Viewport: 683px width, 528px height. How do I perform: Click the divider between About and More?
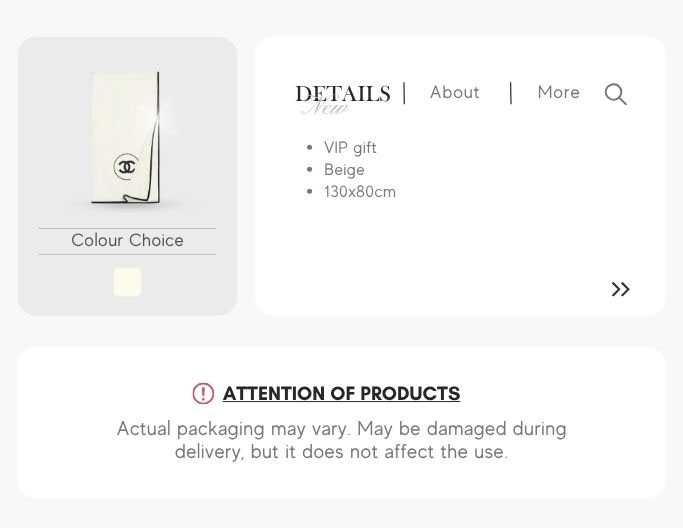coord(511,93)
